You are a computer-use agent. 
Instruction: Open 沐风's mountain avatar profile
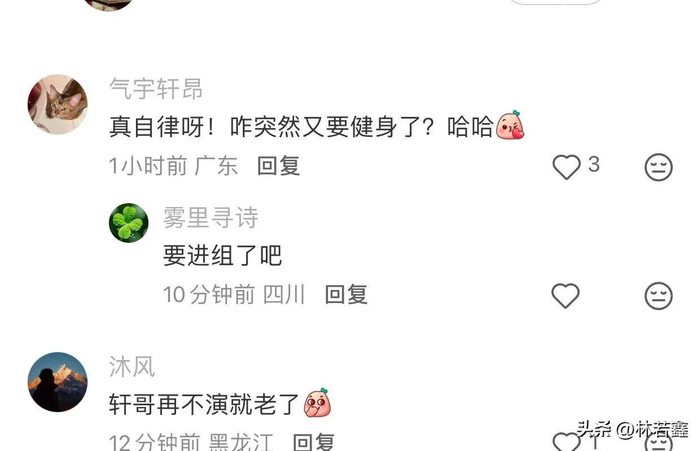[58, 382]
